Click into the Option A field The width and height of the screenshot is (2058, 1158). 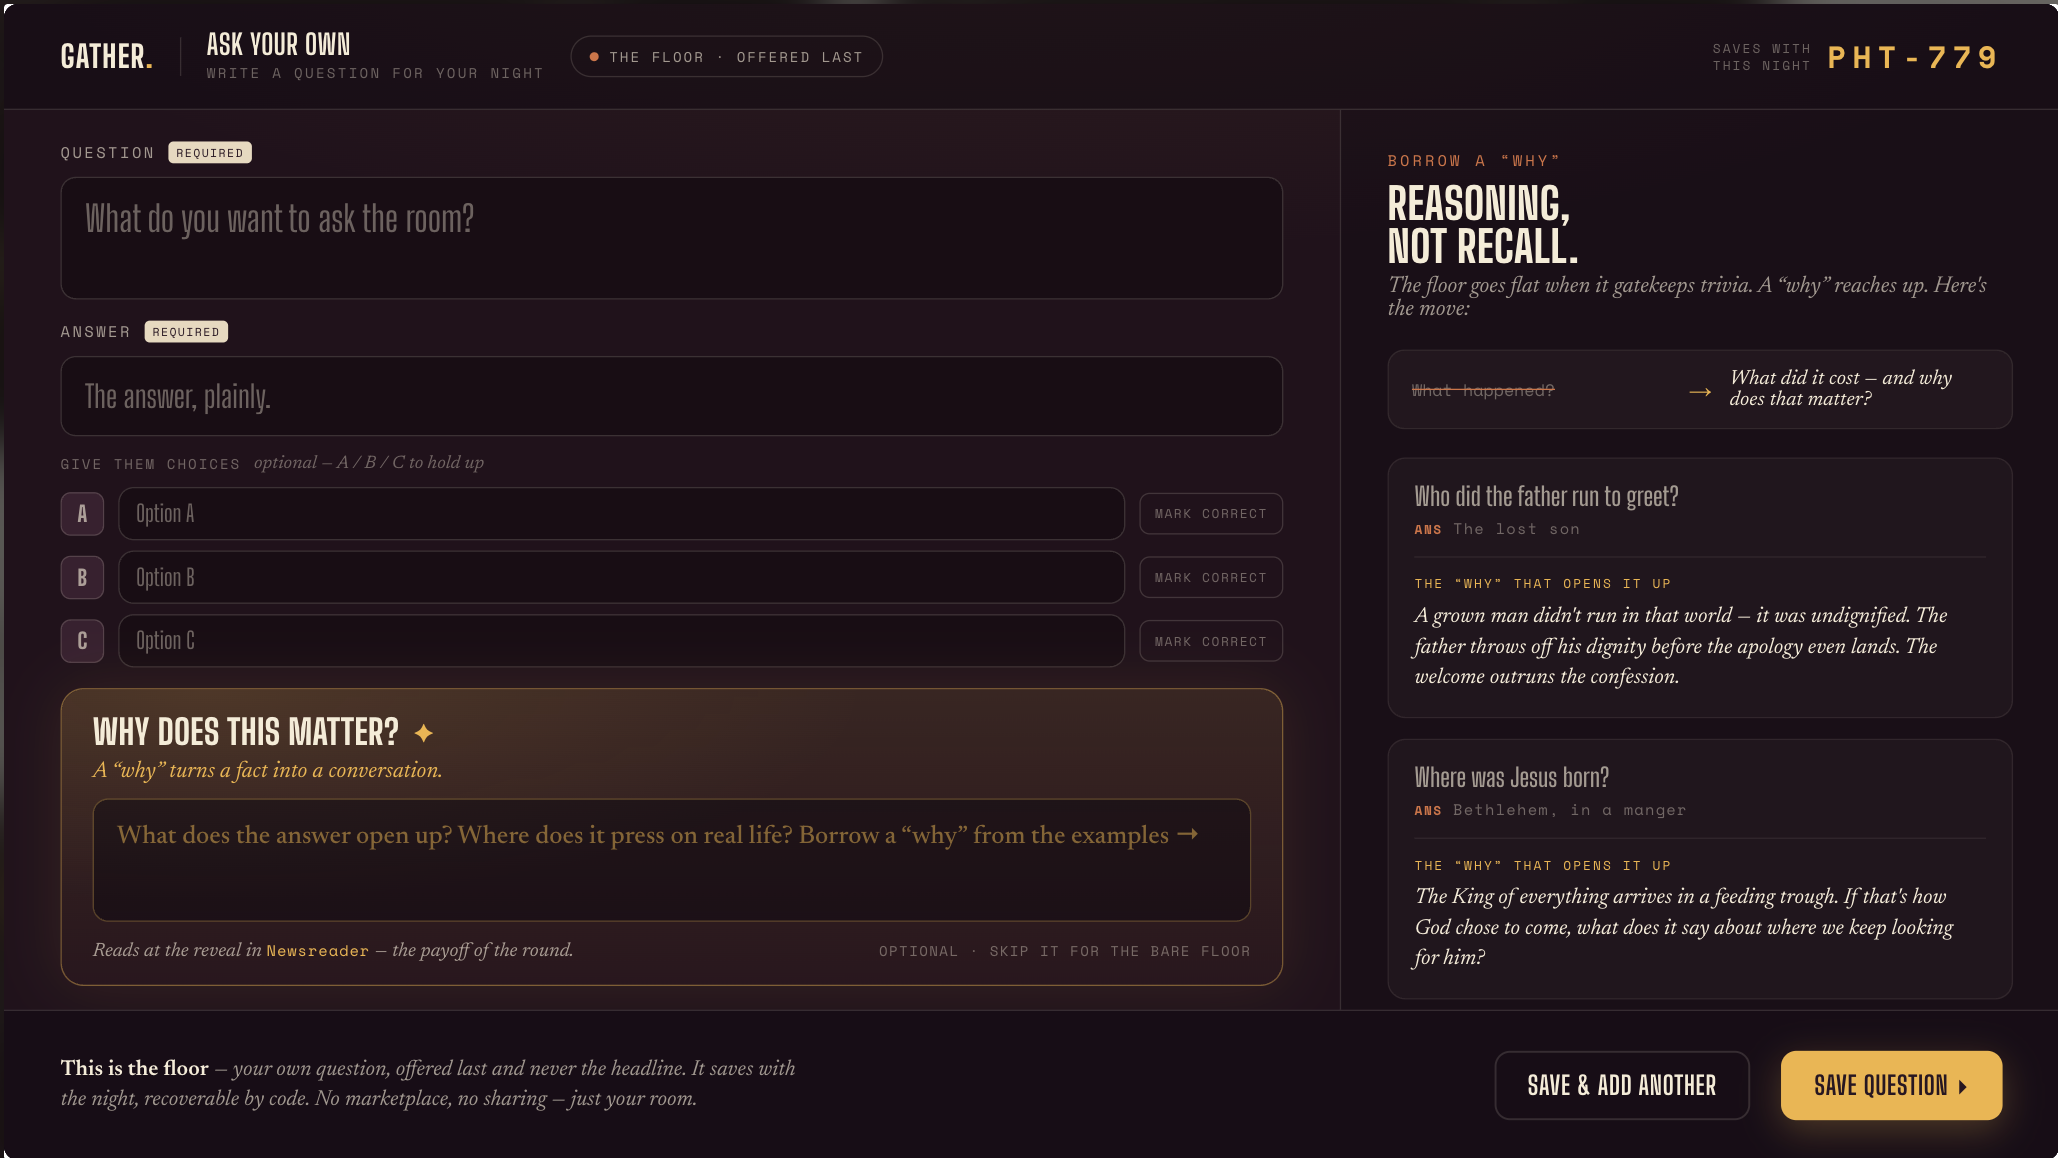point(622,514)
